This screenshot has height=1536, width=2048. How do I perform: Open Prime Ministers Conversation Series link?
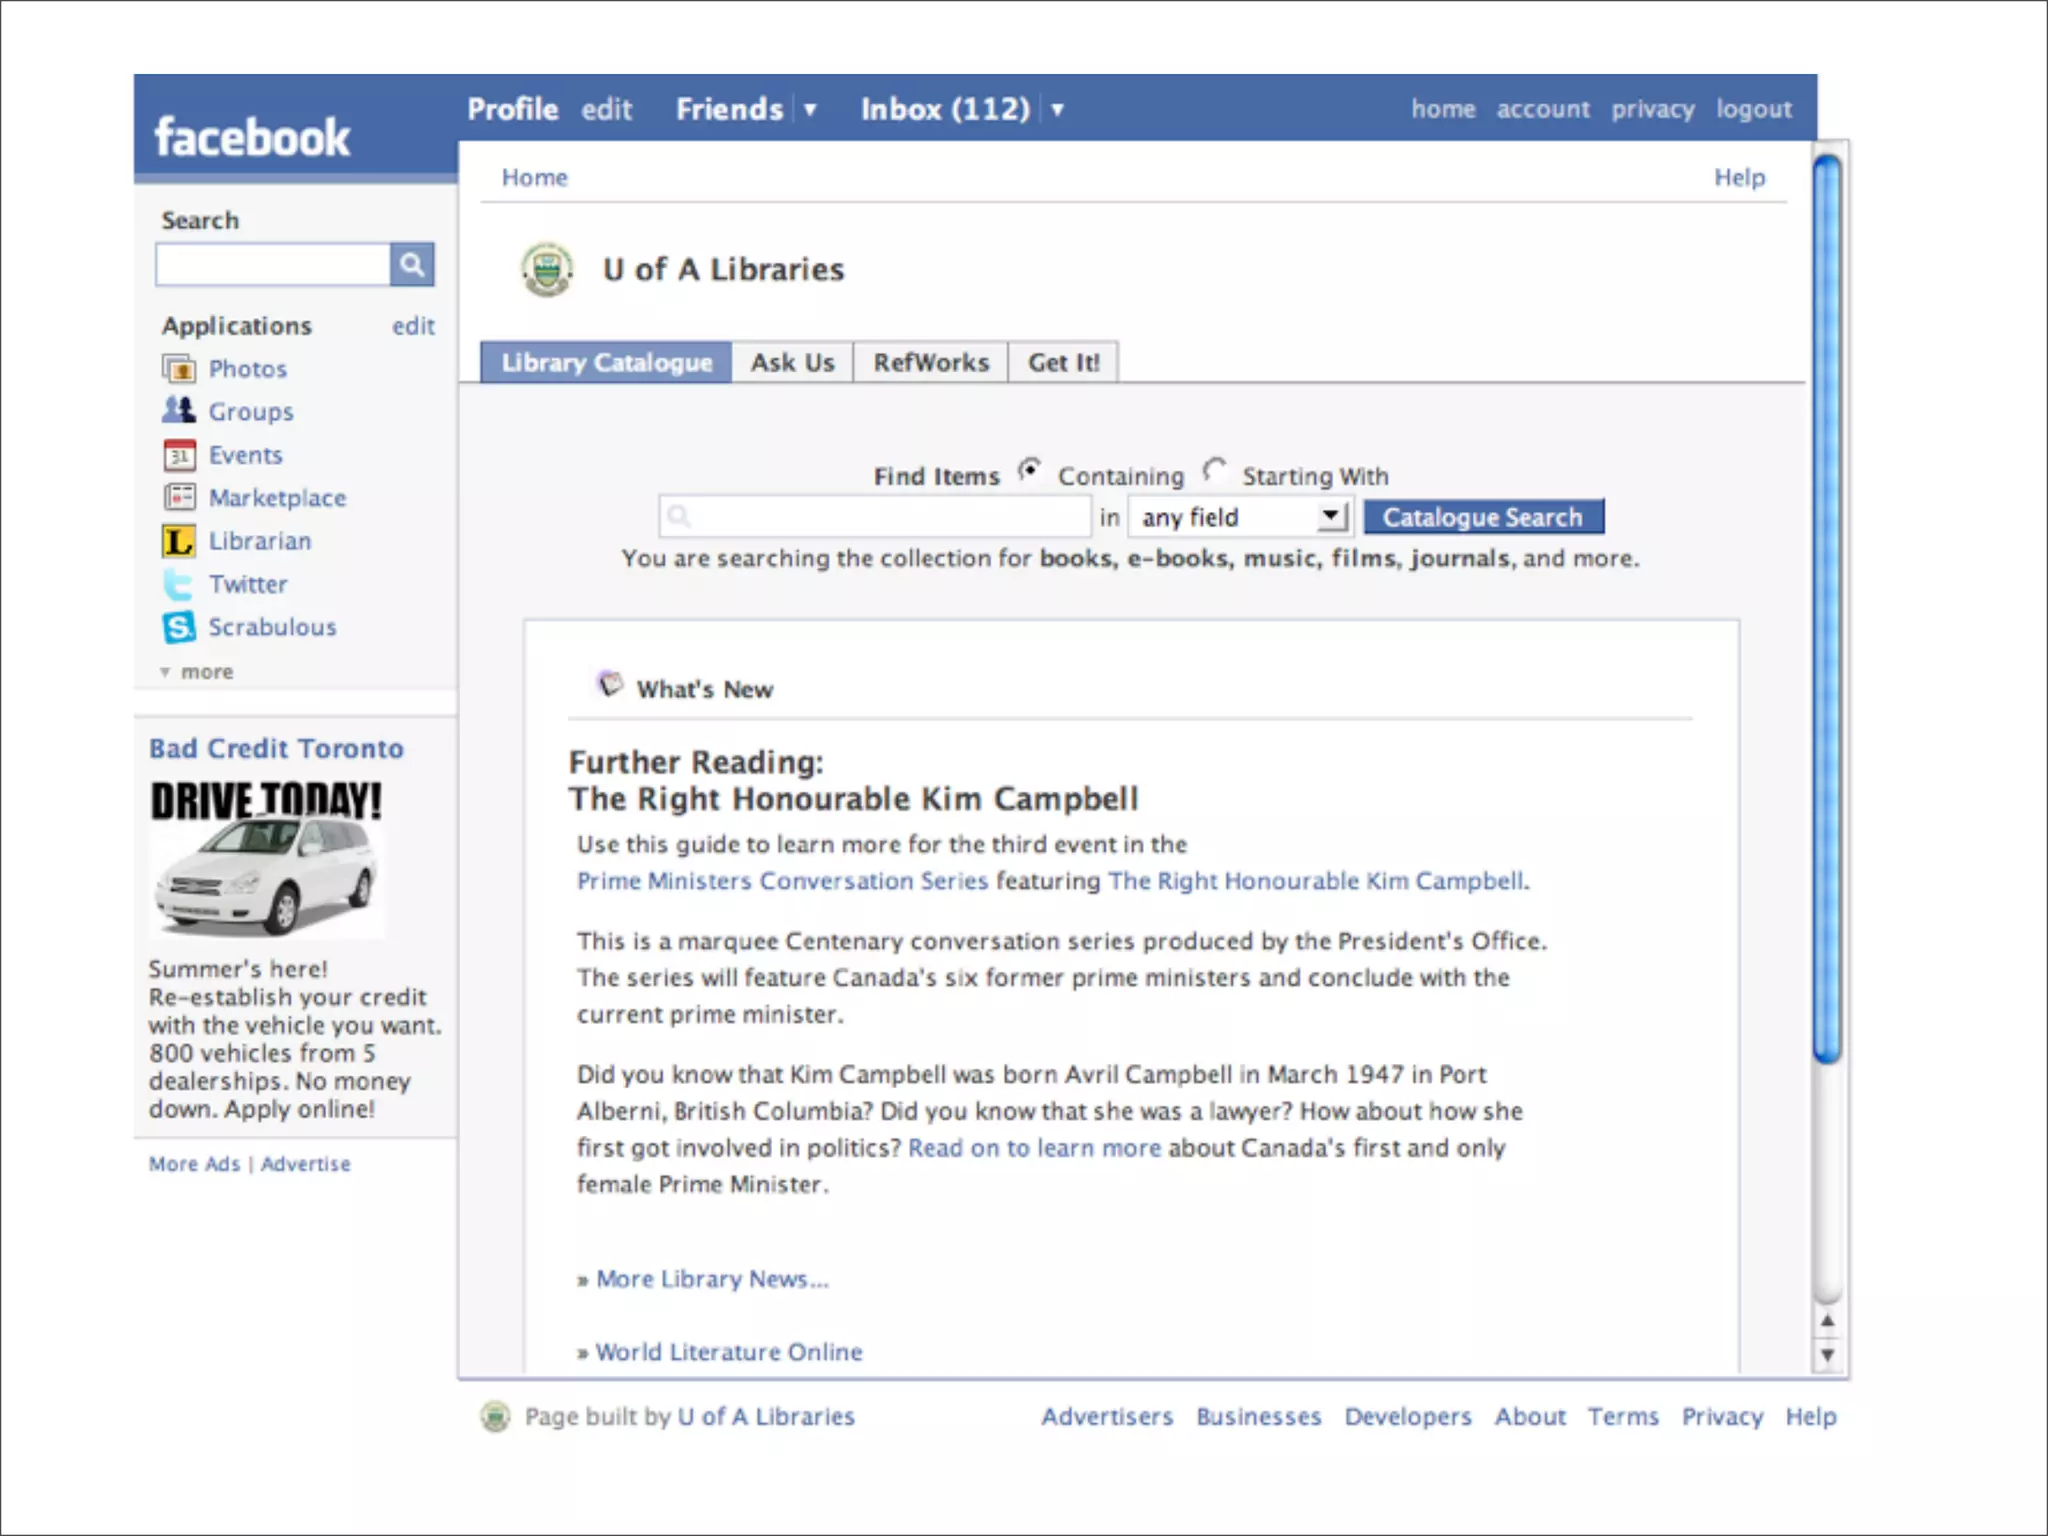tap(782, 881)
